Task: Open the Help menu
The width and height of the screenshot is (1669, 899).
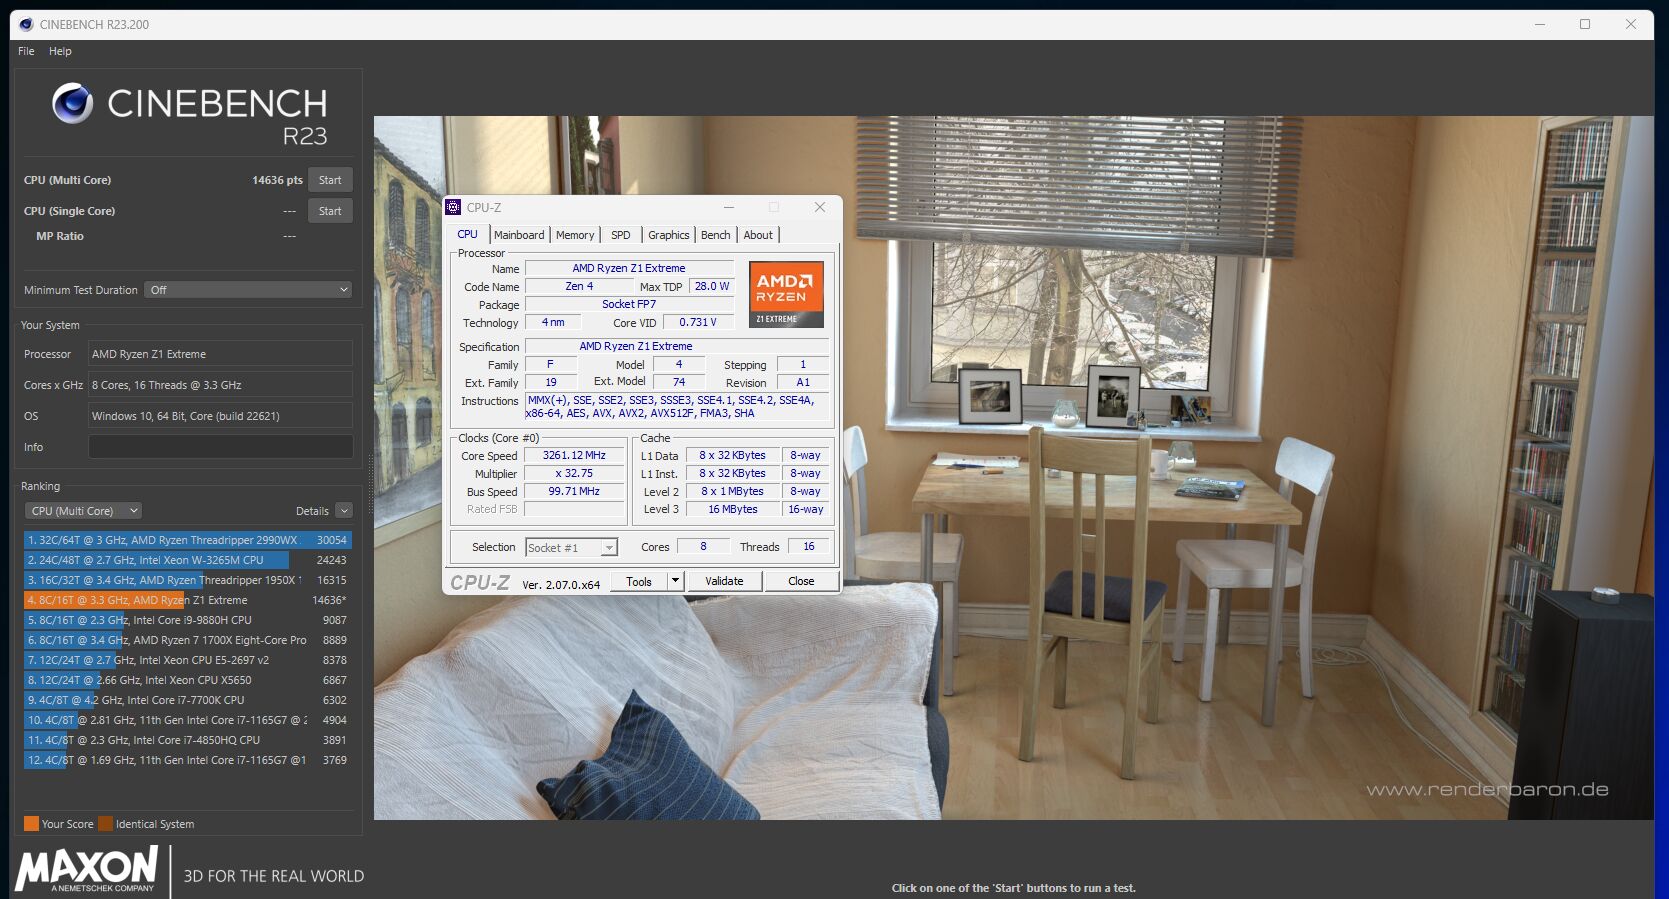Action: point(60,51)
